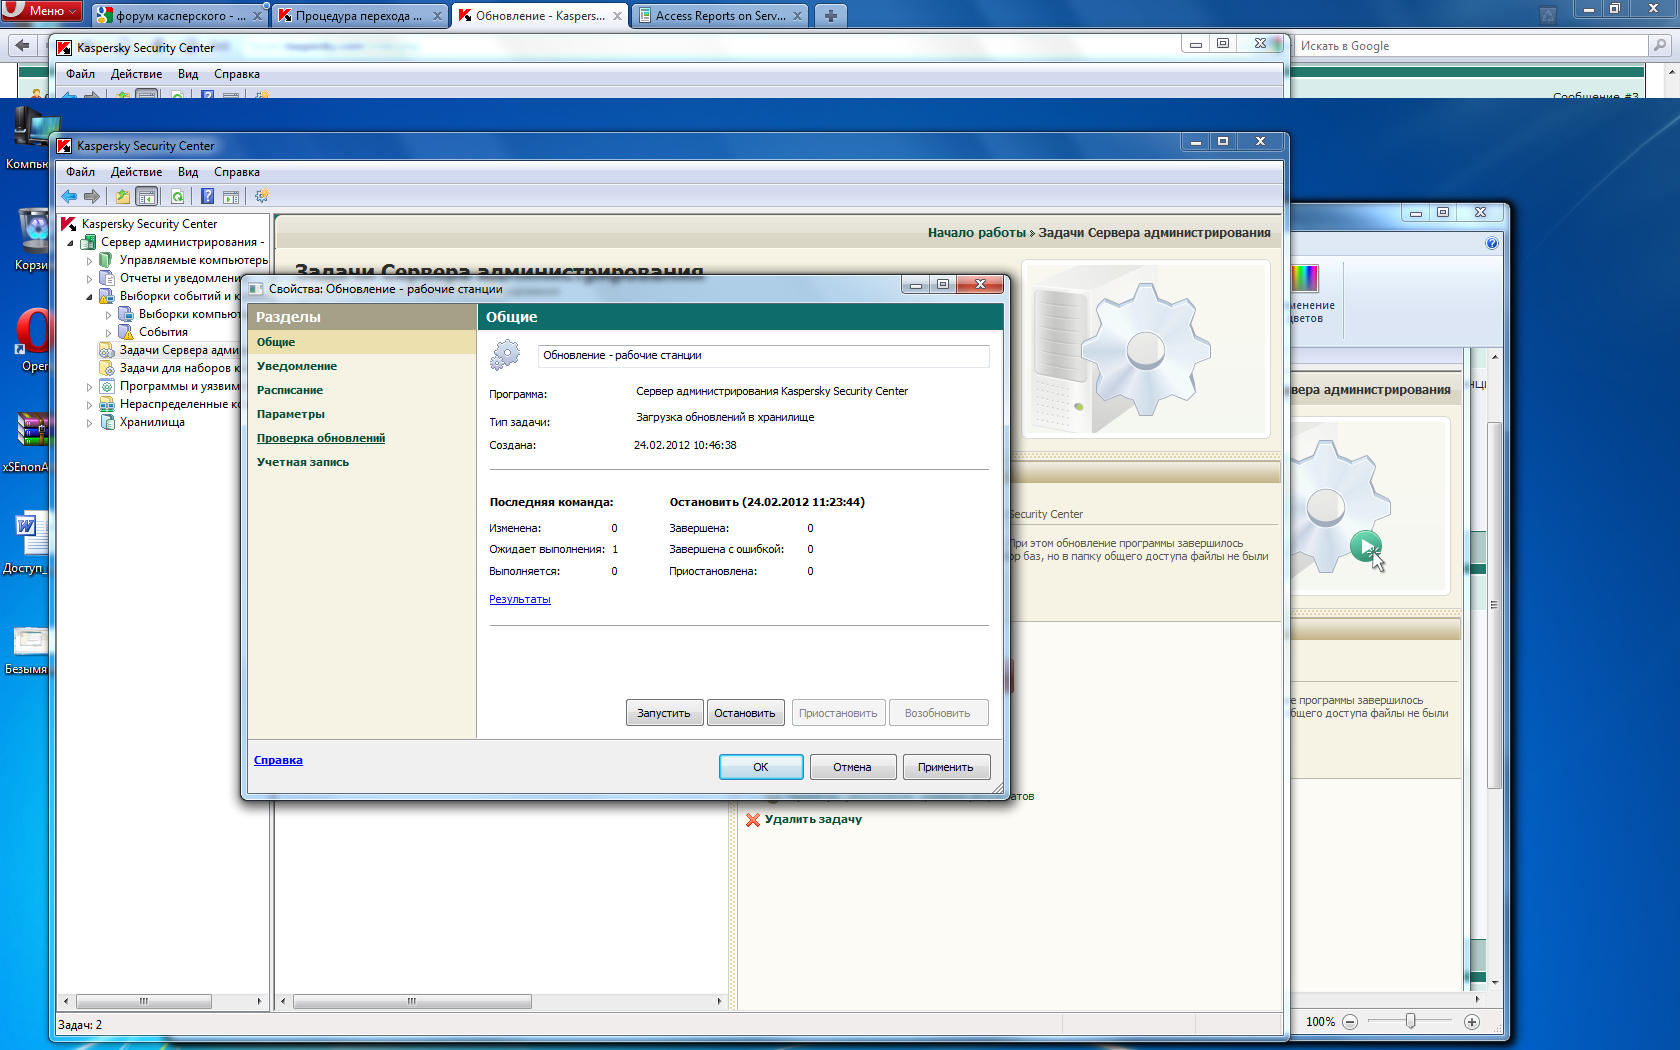Click the Отчеты и уведомления icon in the tree
The height and width of the screenshot is (1050, 1680).
coord(106,278)
